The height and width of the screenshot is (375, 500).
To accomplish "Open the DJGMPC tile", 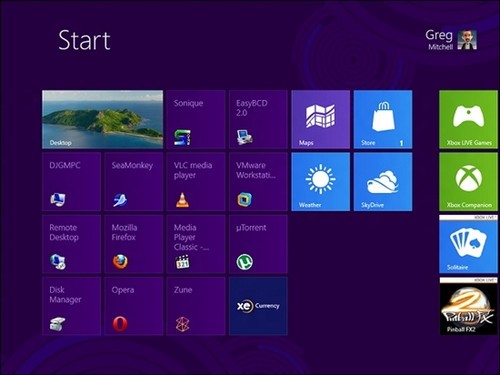I will 71,182.
